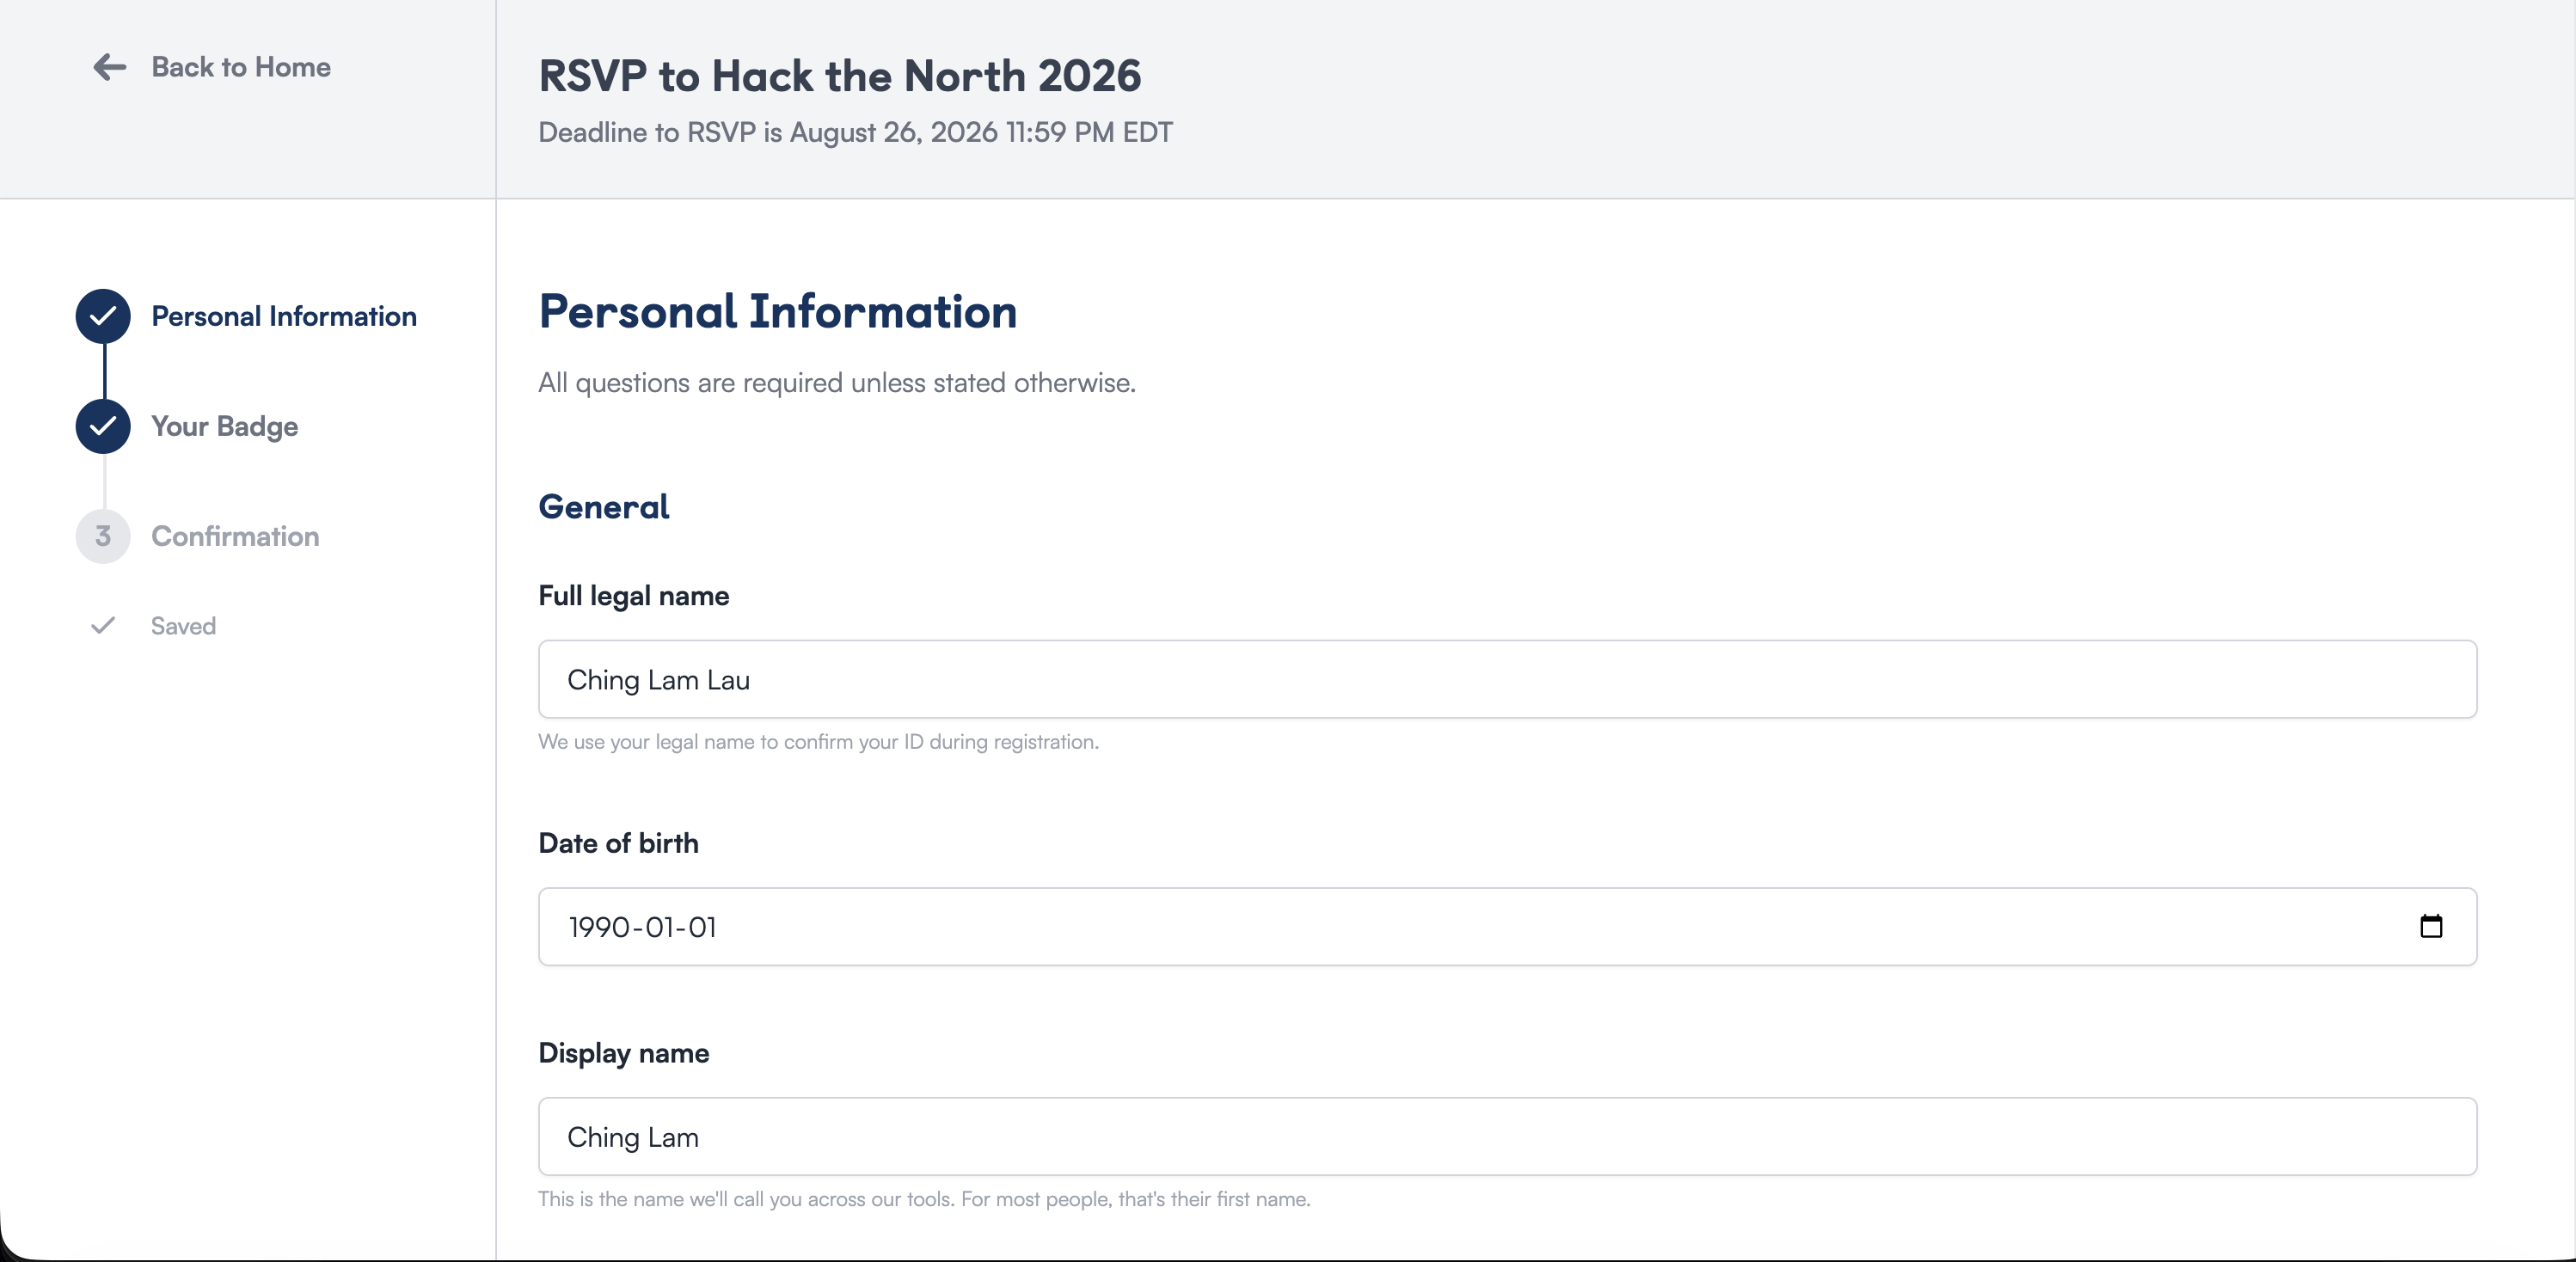Go to the Confirmation step
The width and height of the screenshot is (2576, 1262).
(x=235, y=536)
